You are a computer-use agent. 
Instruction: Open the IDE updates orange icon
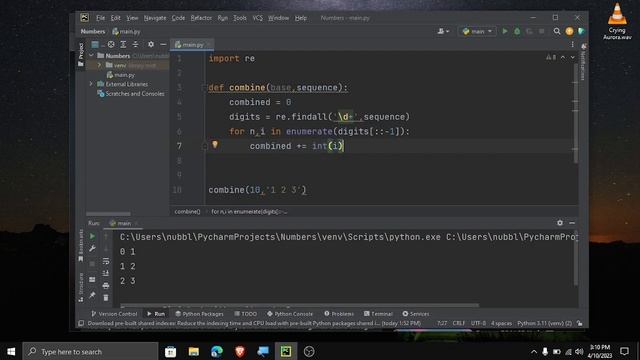pos(569,31)
